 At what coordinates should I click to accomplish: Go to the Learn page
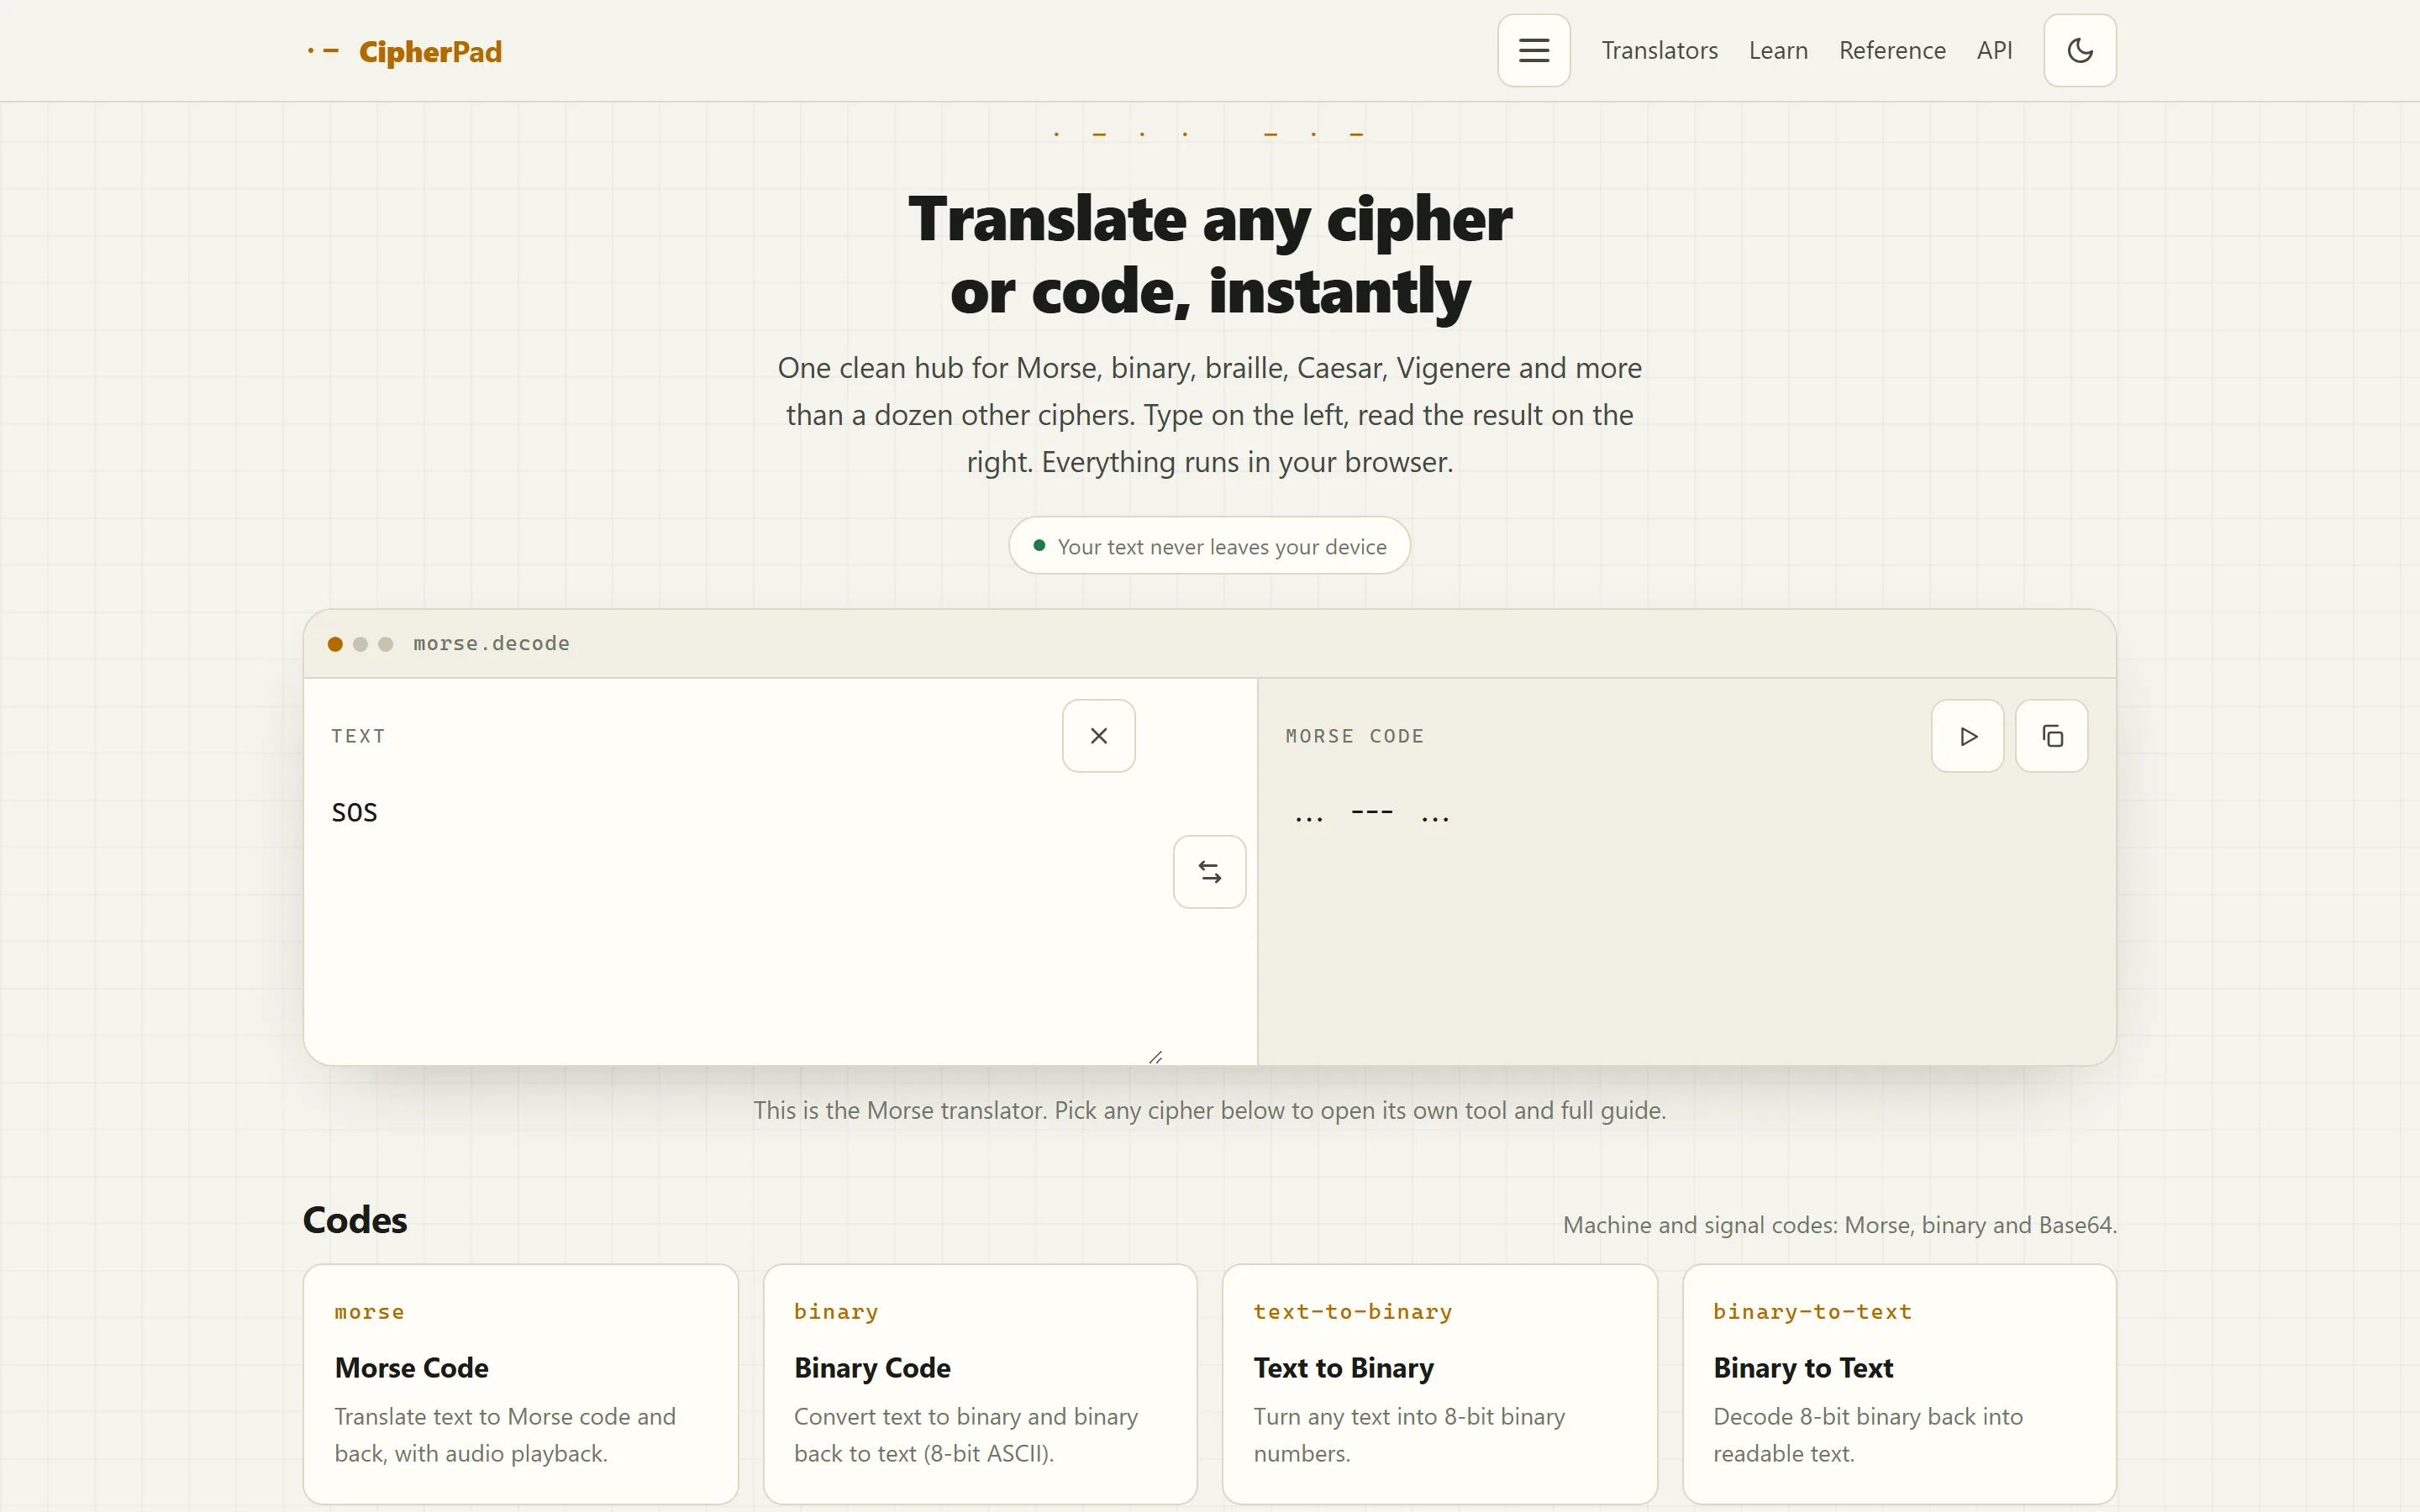(x=1778, y=50)
